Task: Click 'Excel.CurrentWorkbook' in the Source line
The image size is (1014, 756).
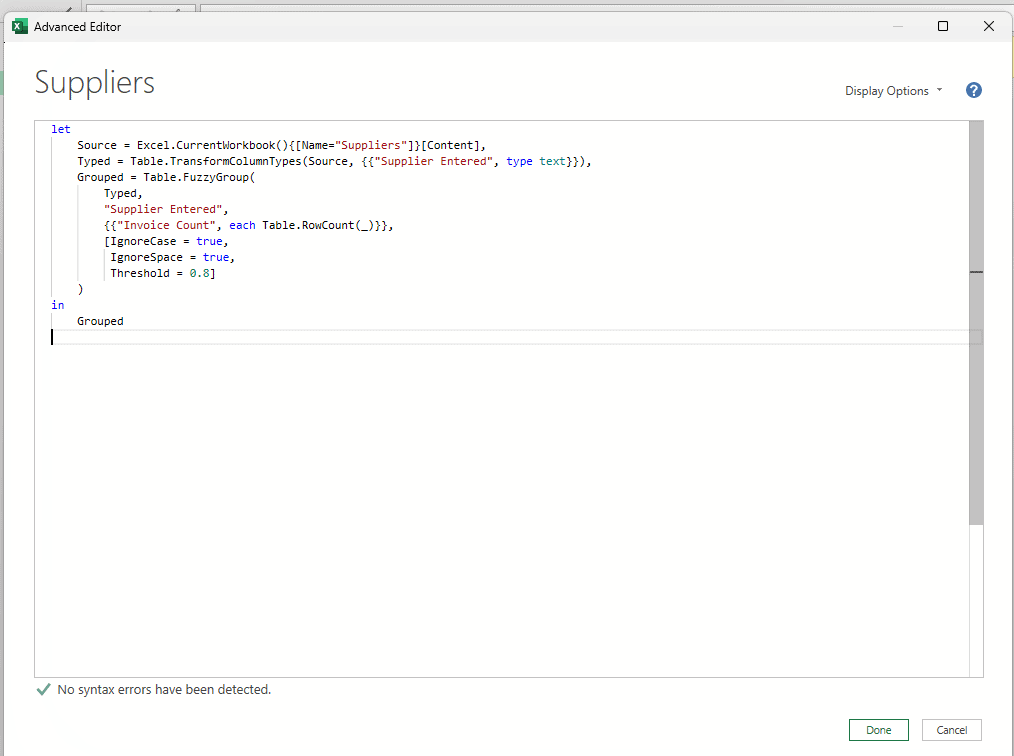Action: 206,146
